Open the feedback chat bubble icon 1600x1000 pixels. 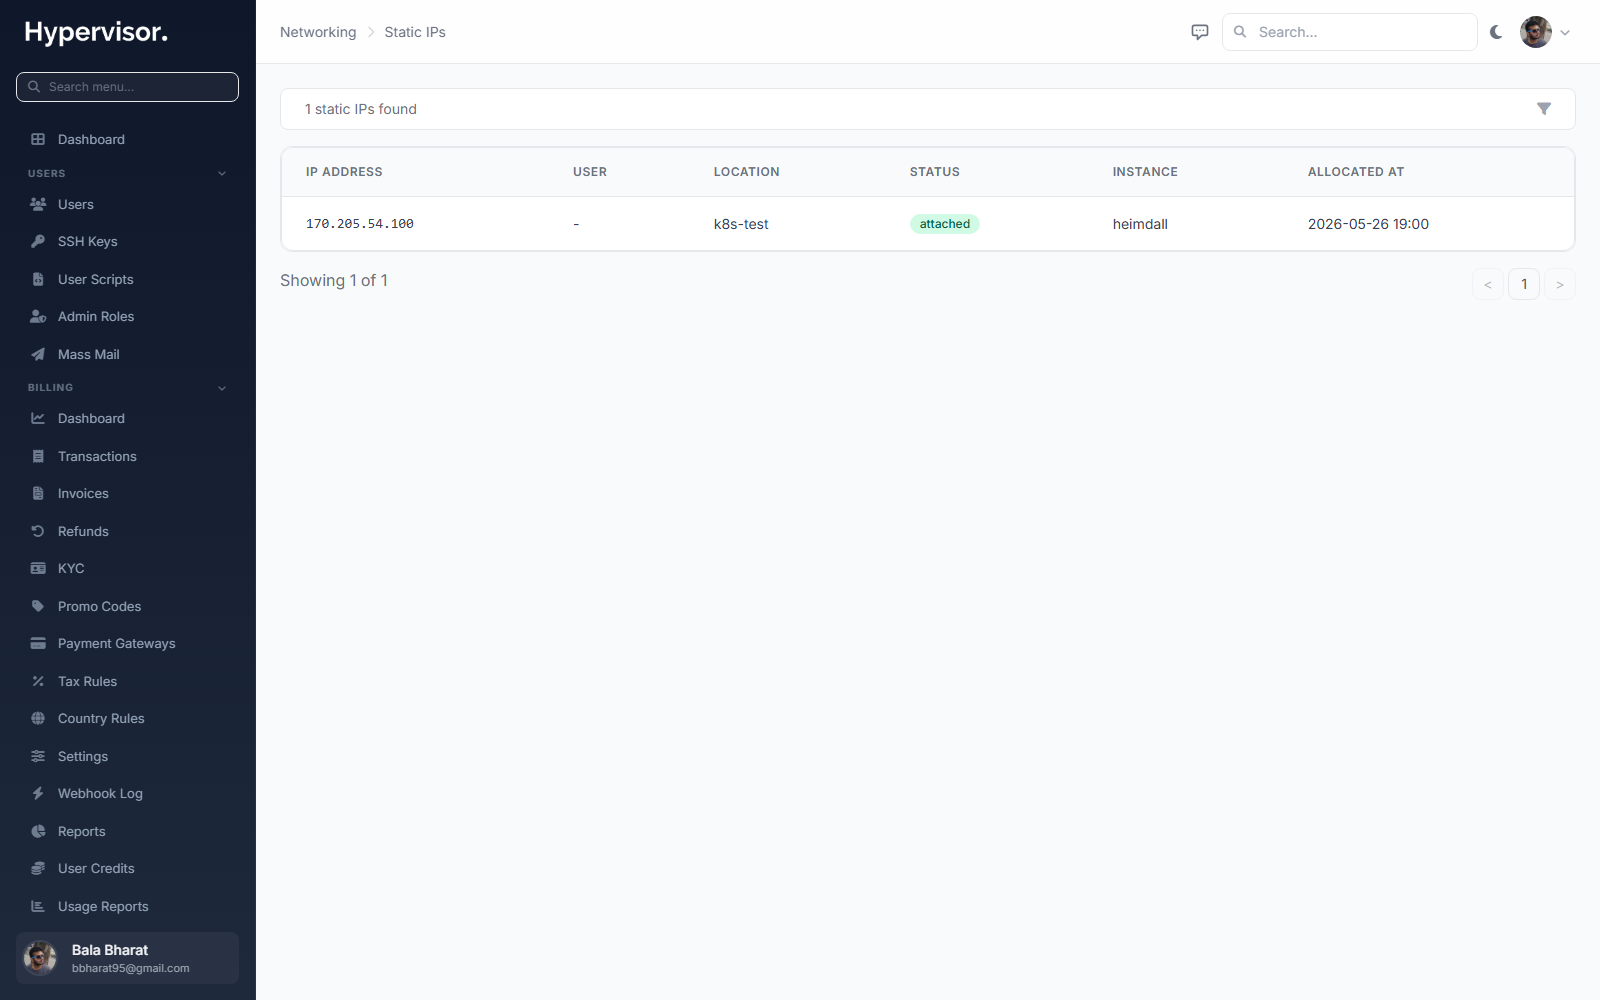point(1200,32)
